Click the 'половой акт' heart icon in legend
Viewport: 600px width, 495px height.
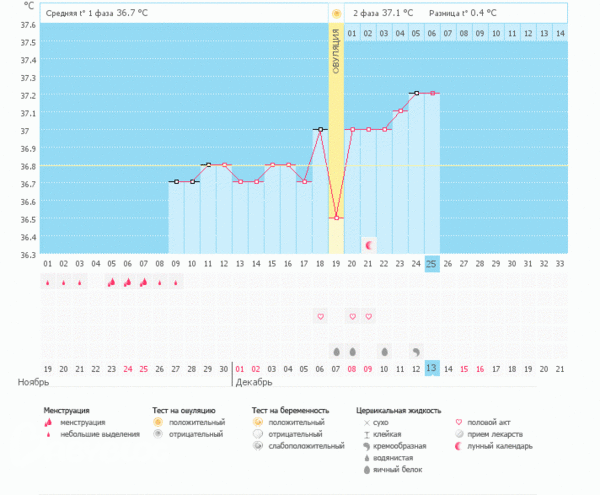pyautogui.click(x=459, y=423)
